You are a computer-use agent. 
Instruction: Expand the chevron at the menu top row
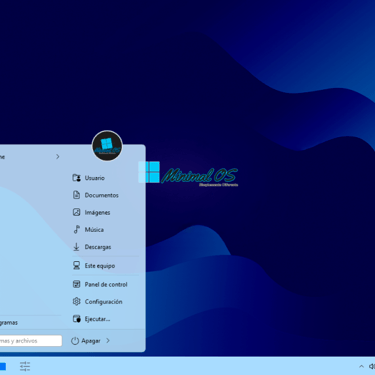click(58, 157)
